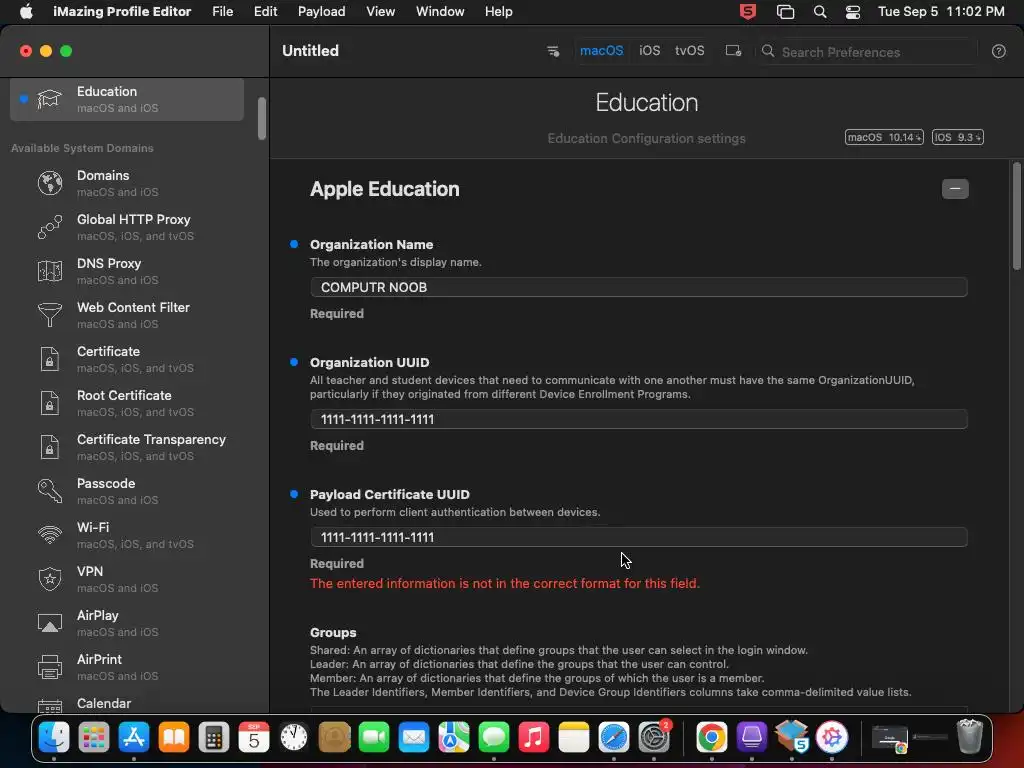Open the iMazing Profile Editor app menu
1024x768 pixels.
[122, 12]
